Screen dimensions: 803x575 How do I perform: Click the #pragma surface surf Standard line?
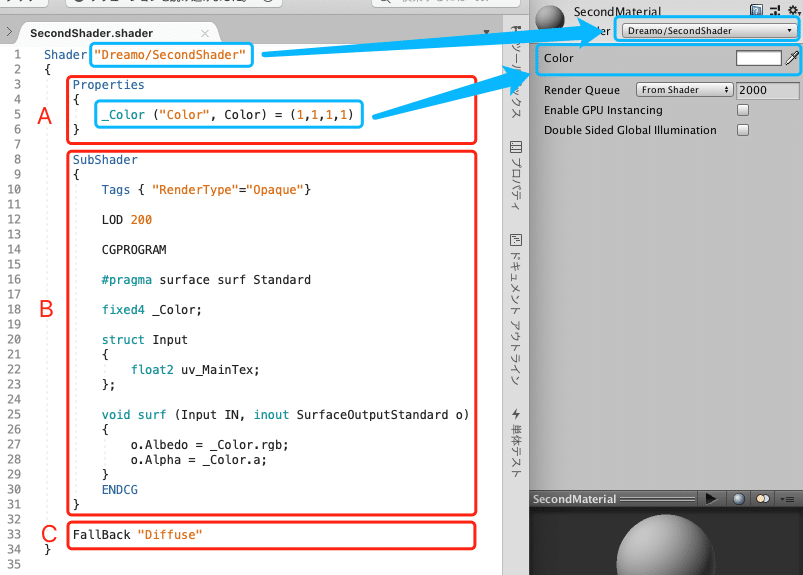tap(206, 280)
